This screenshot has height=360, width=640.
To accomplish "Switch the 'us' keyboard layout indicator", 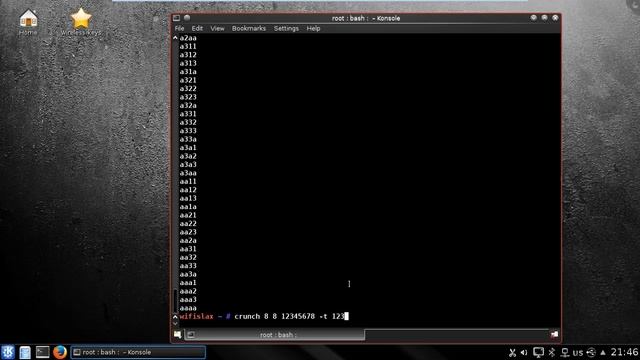I will [x=578, y=353].
